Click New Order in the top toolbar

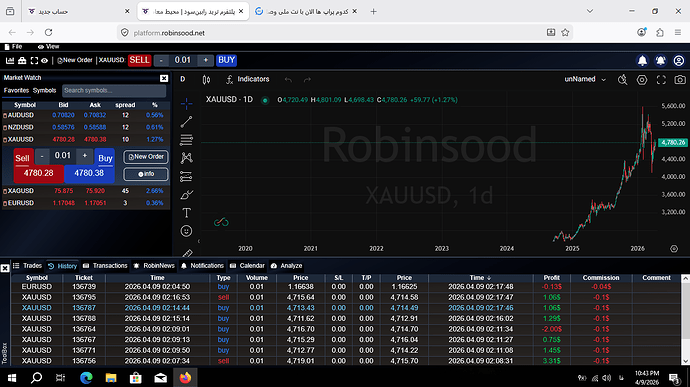pos(75,60)
